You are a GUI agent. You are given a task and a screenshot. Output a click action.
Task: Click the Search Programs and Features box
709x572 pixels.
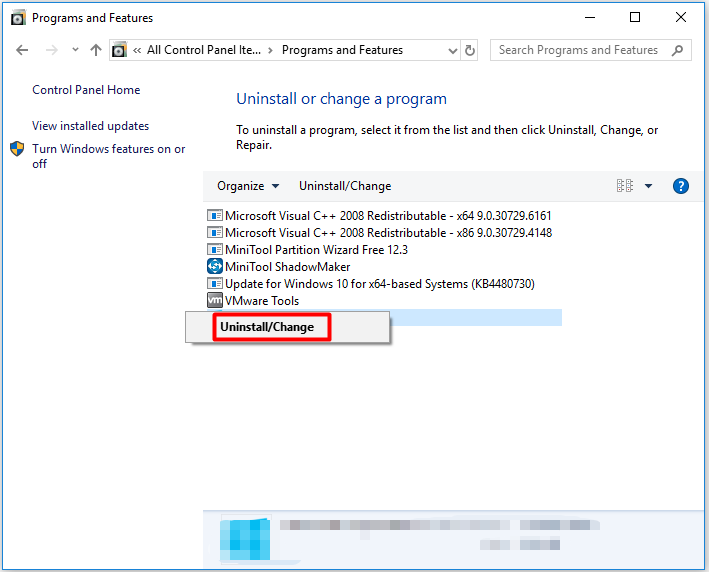(591, 50)
